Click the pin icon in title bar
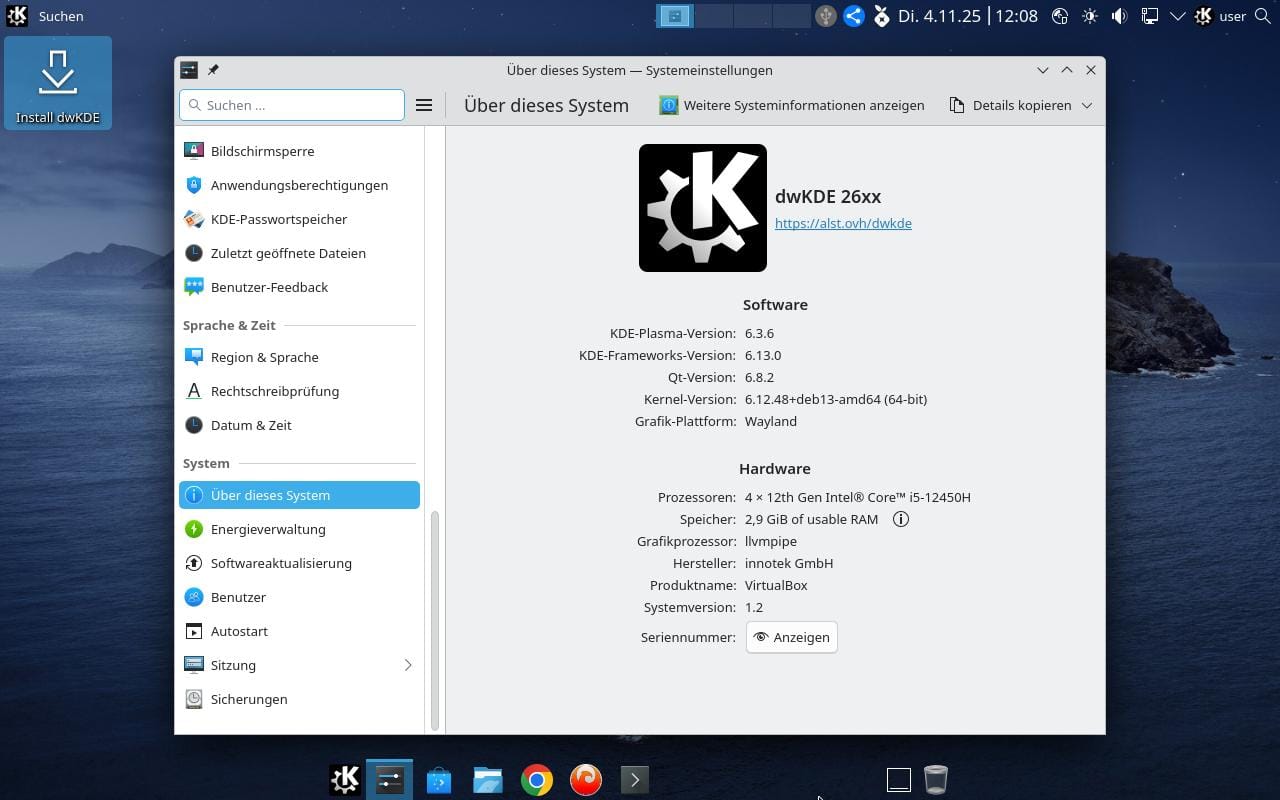Screen dimensions: 1280x800 pyautogui.click(x=213, y=70)
